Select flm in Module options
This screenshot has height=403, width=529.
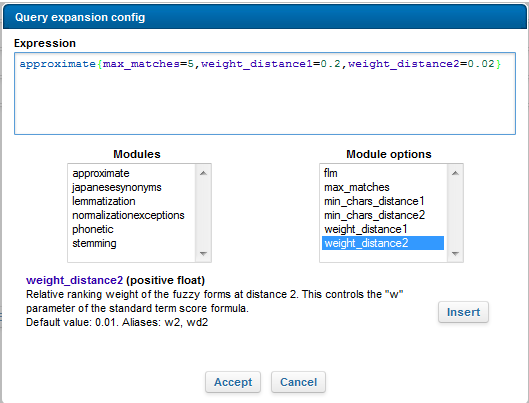tap(383, 173)
